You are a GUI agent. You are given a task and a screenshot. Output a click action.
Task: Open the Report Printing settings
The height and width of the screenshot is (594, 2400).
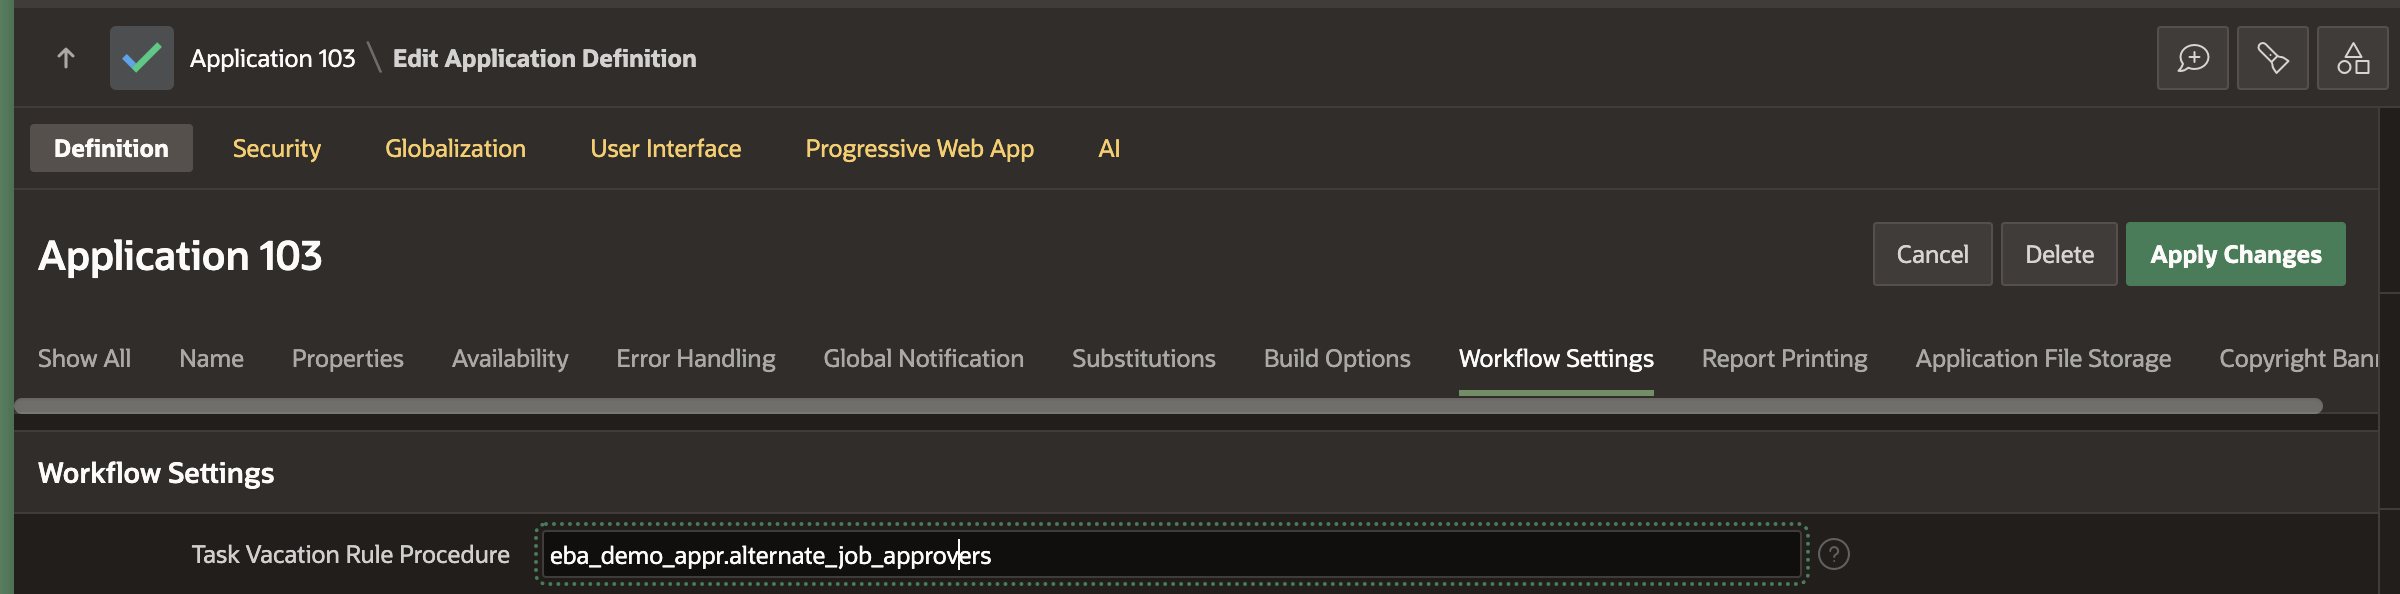1784,358
